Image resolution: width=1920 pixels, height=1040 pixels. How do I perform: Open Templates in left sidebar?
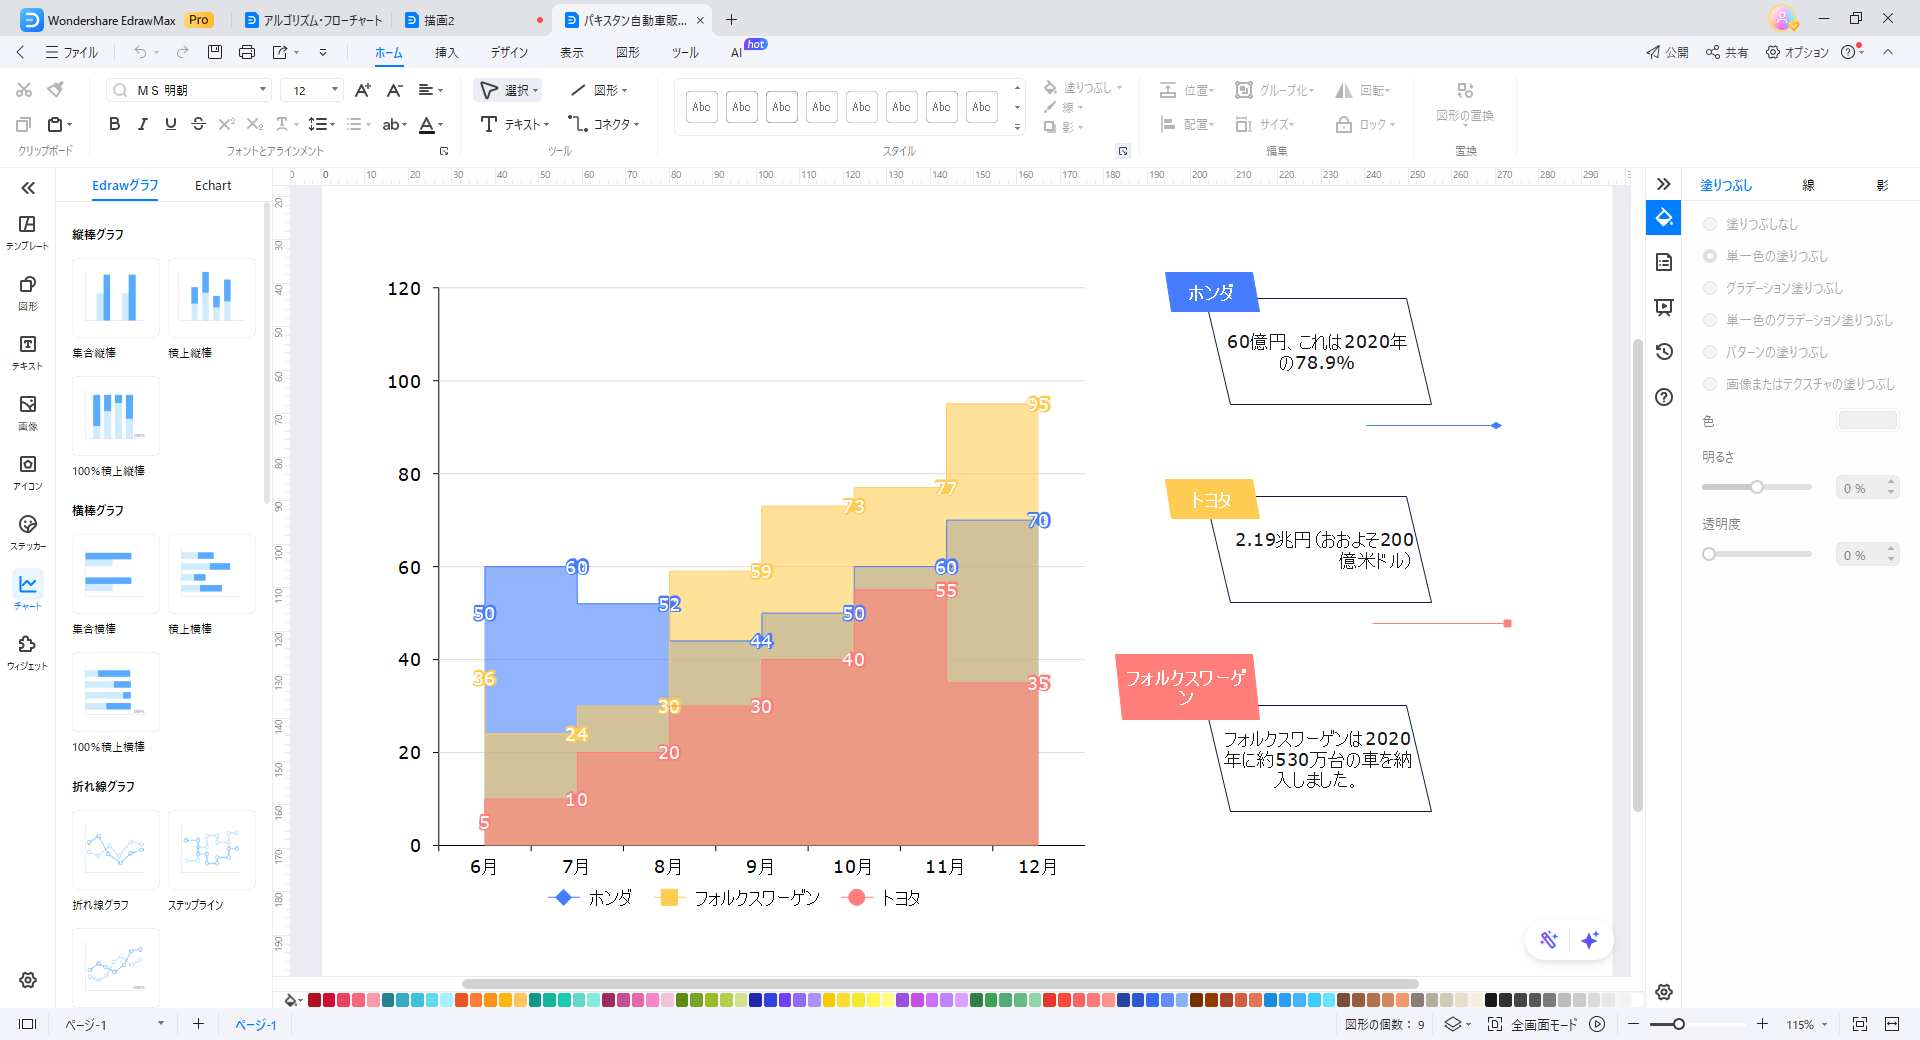28,232
